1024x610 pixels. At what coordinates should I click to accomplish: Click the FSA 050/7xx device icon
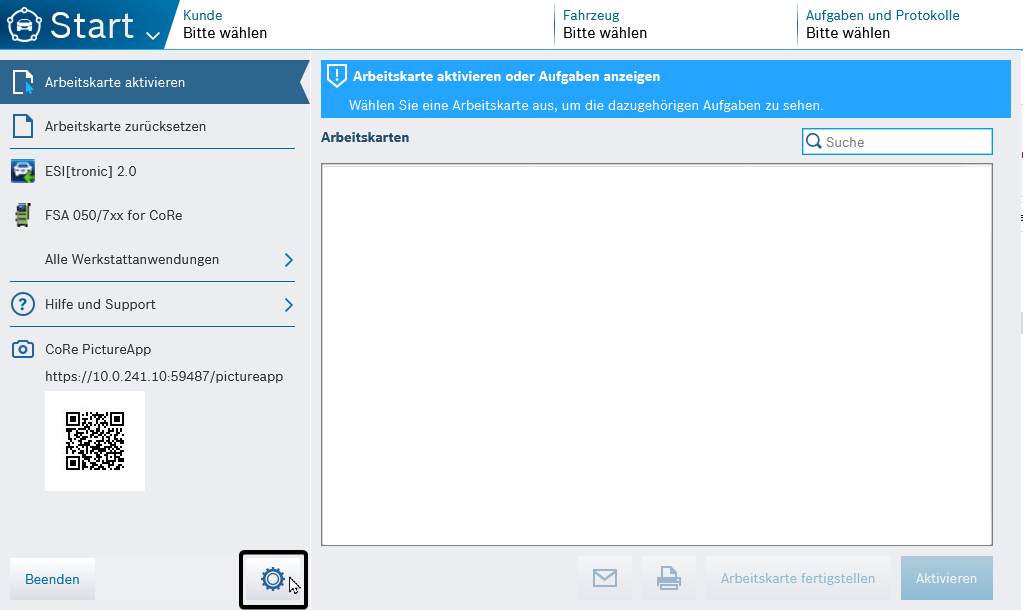click(x=23, y=215)
